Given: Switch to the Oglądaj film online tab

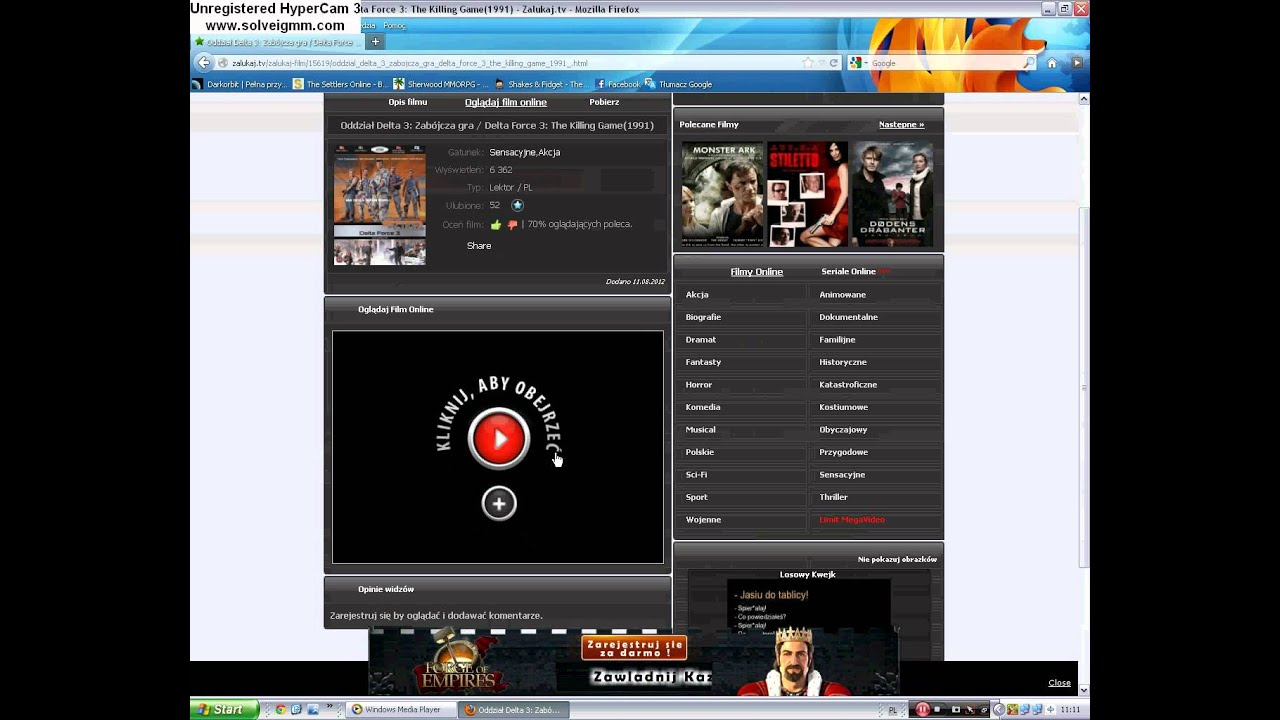Looking at the screenshot, I should [506, 102].
